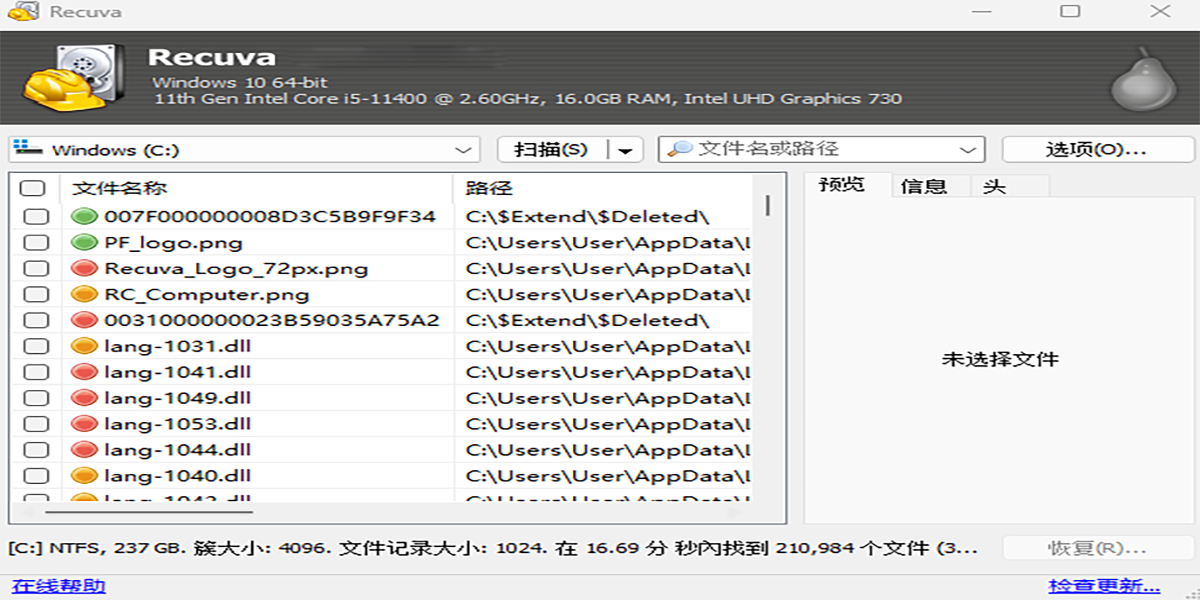Click red status dot for lang-1041.dll
The image size is (1200, 600).
click(x=84, y=372)
